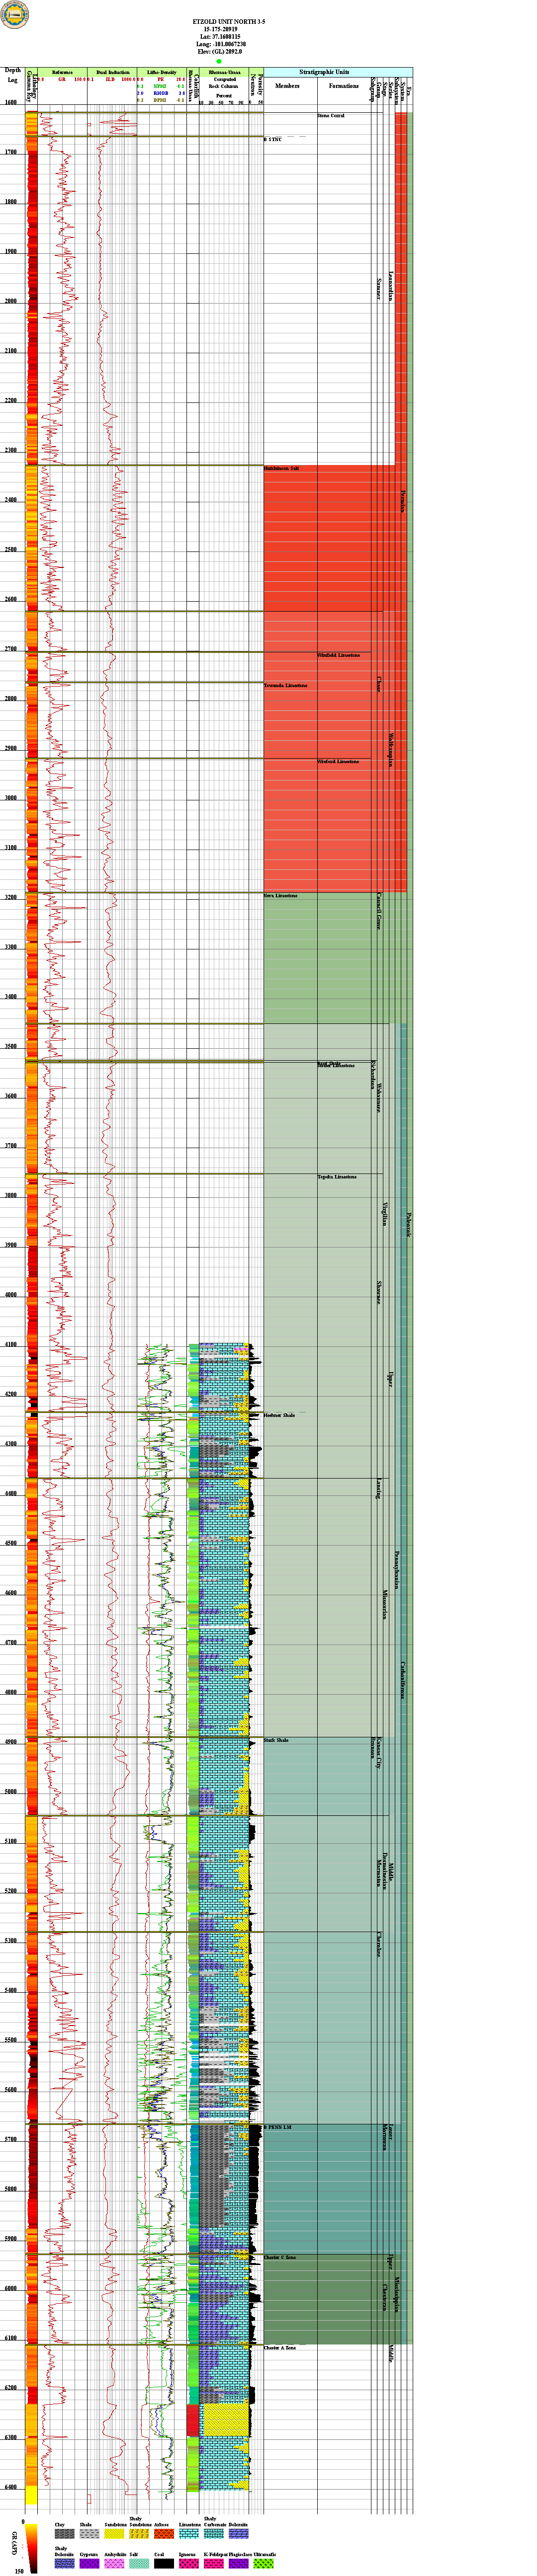
Task: Click the Long: -101.0067238 text
Action: point(221,44)
